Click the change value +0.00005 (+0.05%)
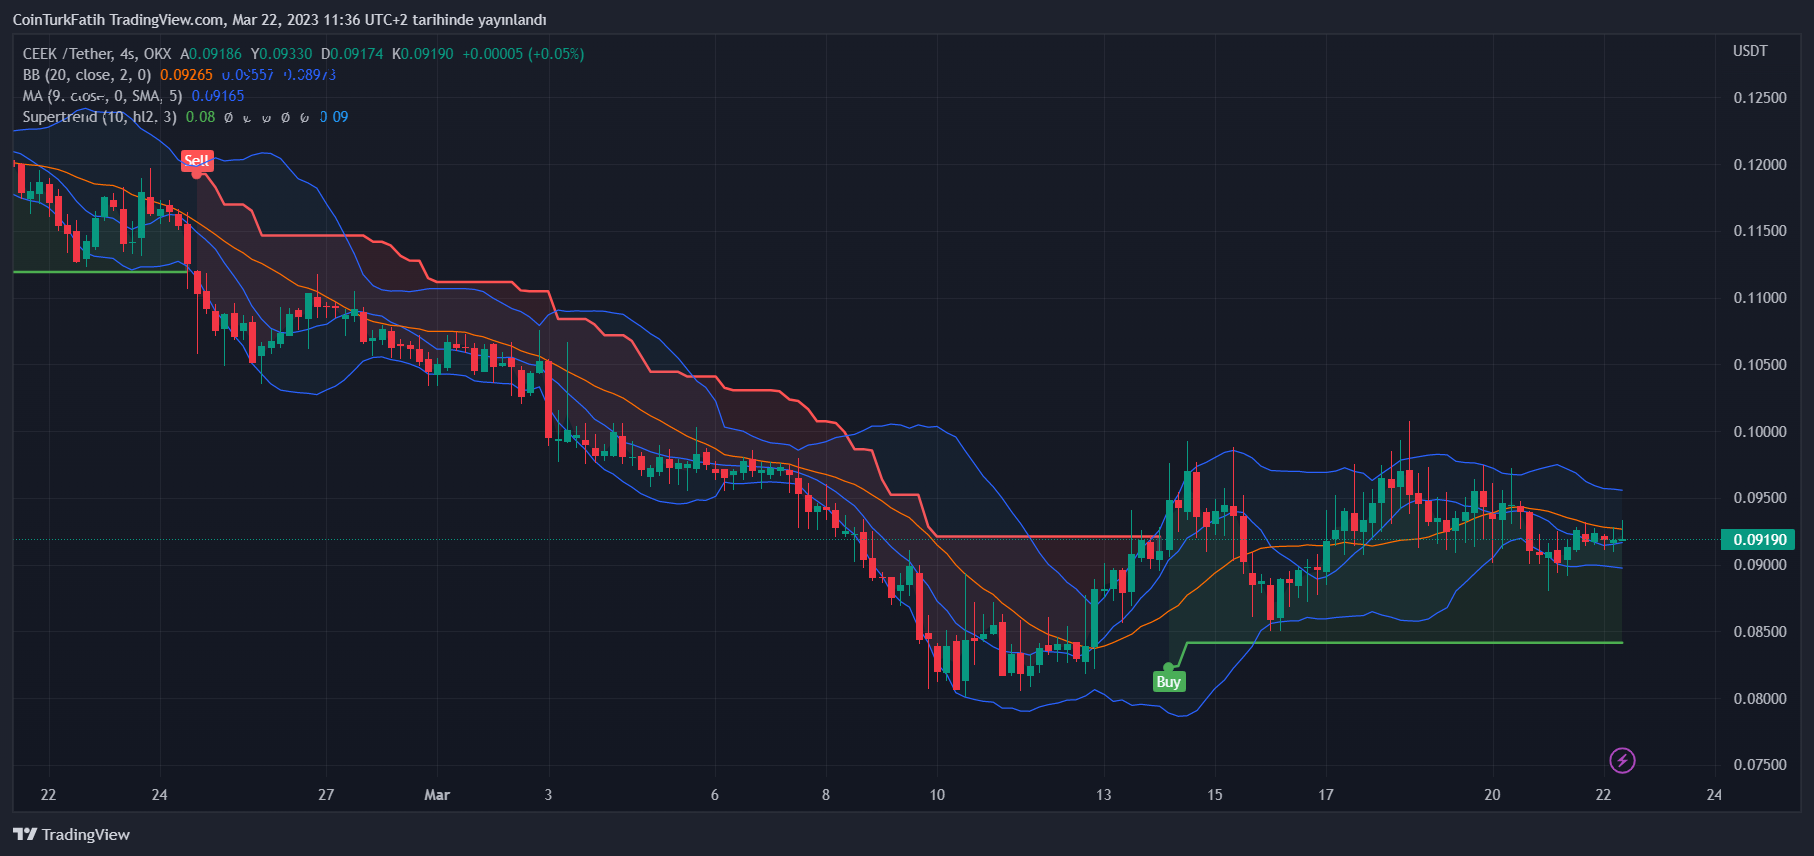Viewport: 1814px width, 856px height. (523, 54)
